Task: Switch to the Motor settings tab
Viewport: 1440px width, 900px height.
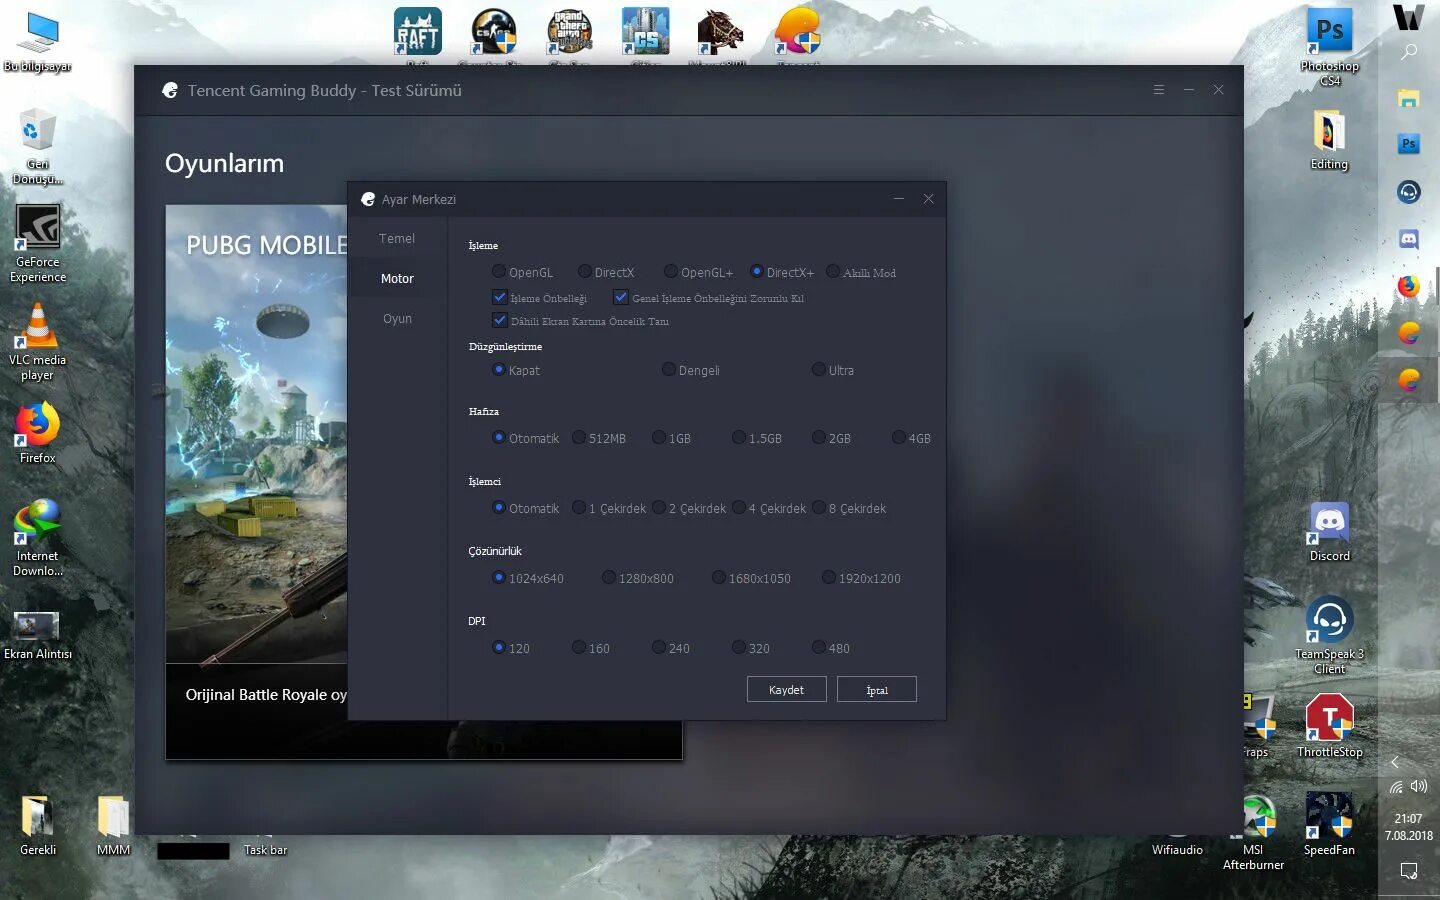Action: click(397, 278)
